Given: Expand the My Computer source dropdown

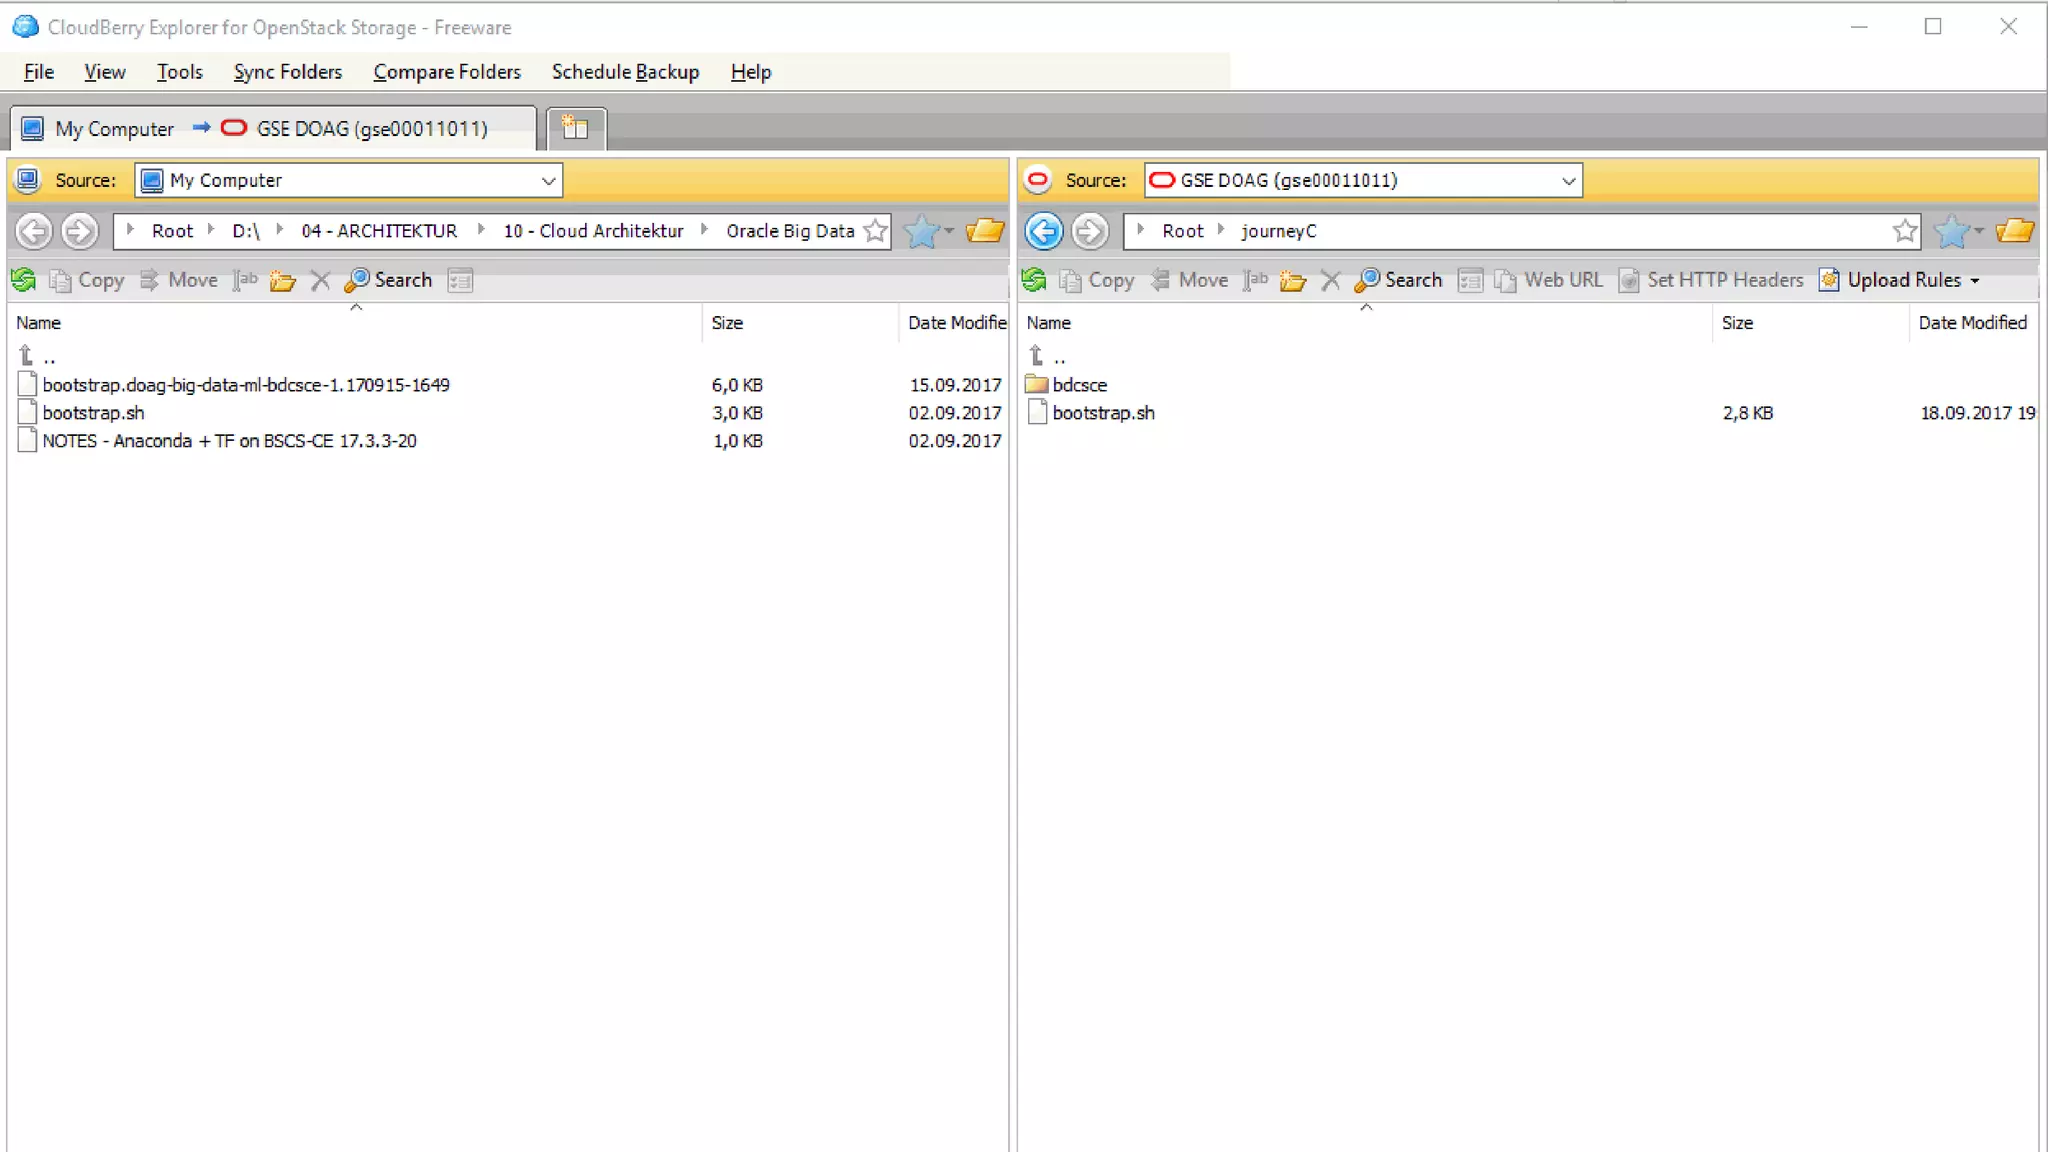Looking at the screenshot, I should pos(548,181).
